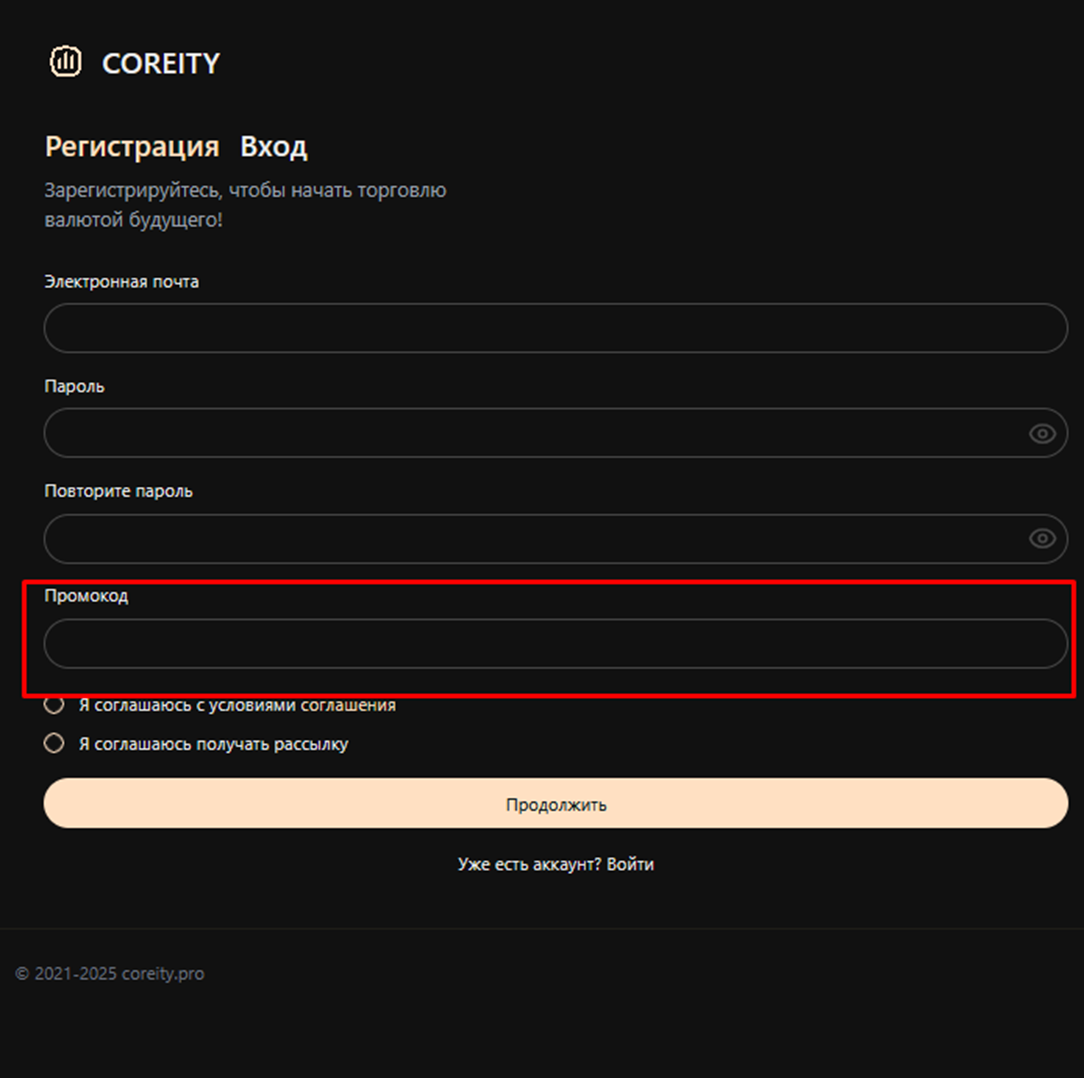Screen dimensions: 1084x1078
Task: Click the 'Я соглашаюсь с условиями соглашения' text
Action: 237,705
